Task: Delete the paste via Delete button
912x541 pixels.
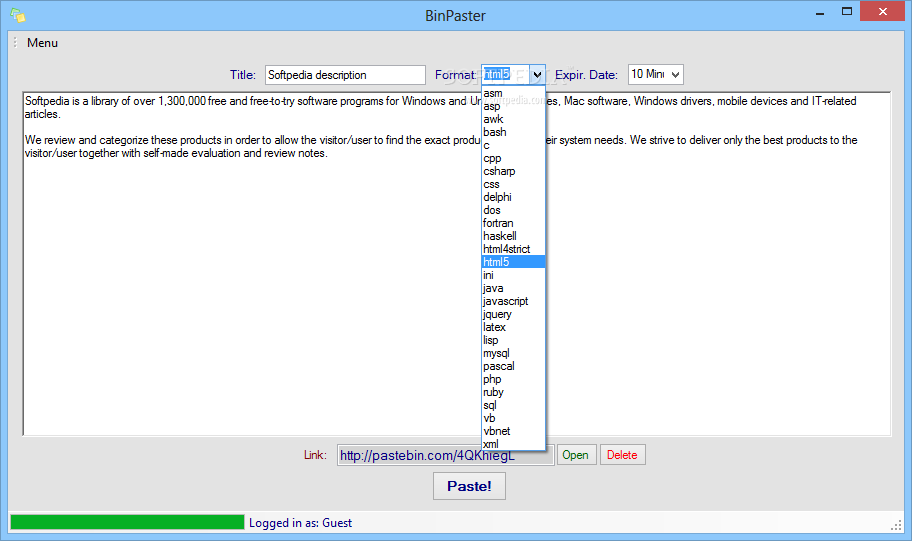Action: tap(622, 455)
